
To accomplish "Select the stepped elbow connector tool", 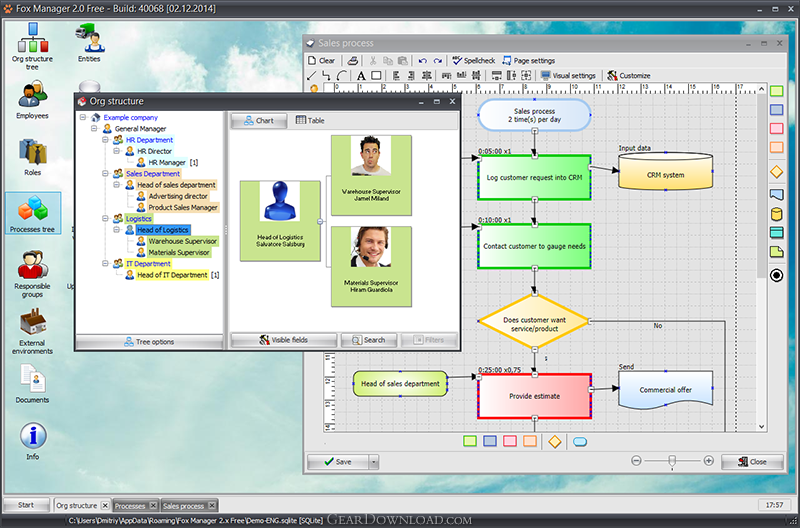I will [327, 76].
